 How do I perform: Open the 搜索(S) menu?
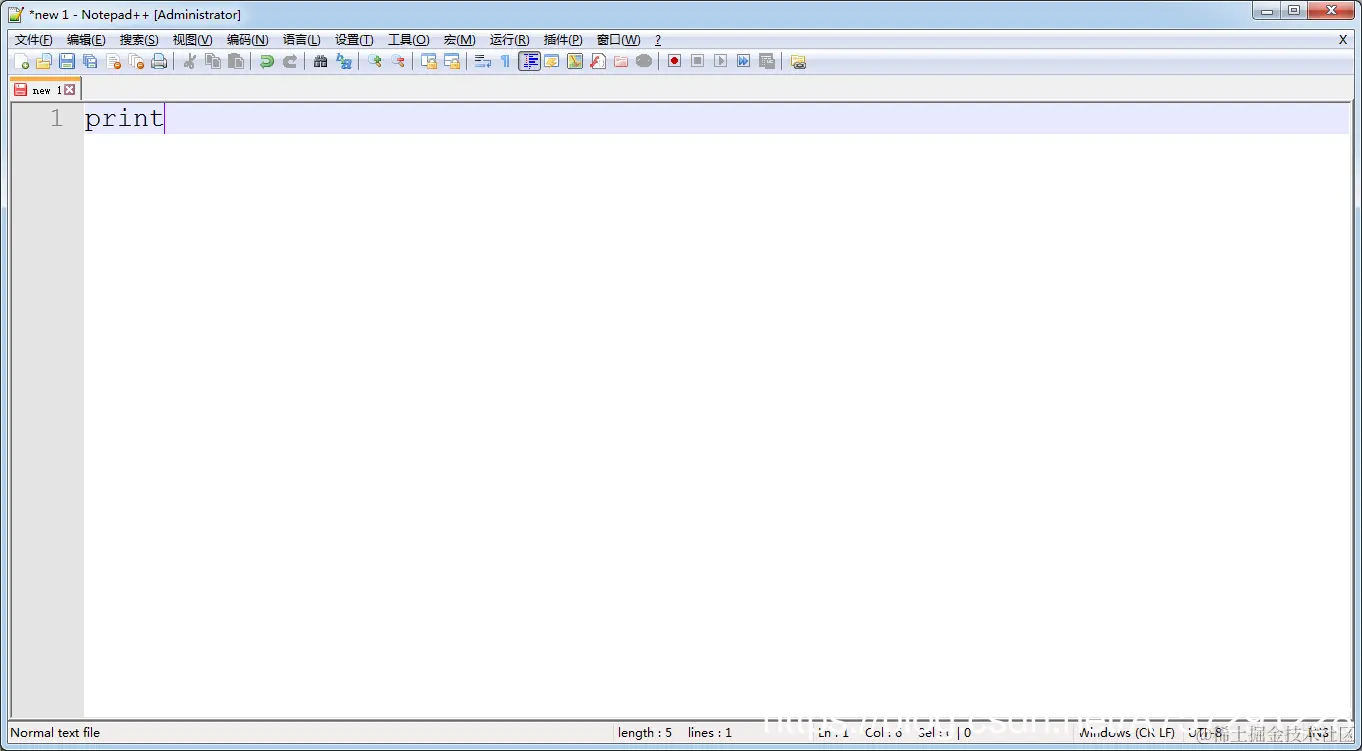point(139,40)
